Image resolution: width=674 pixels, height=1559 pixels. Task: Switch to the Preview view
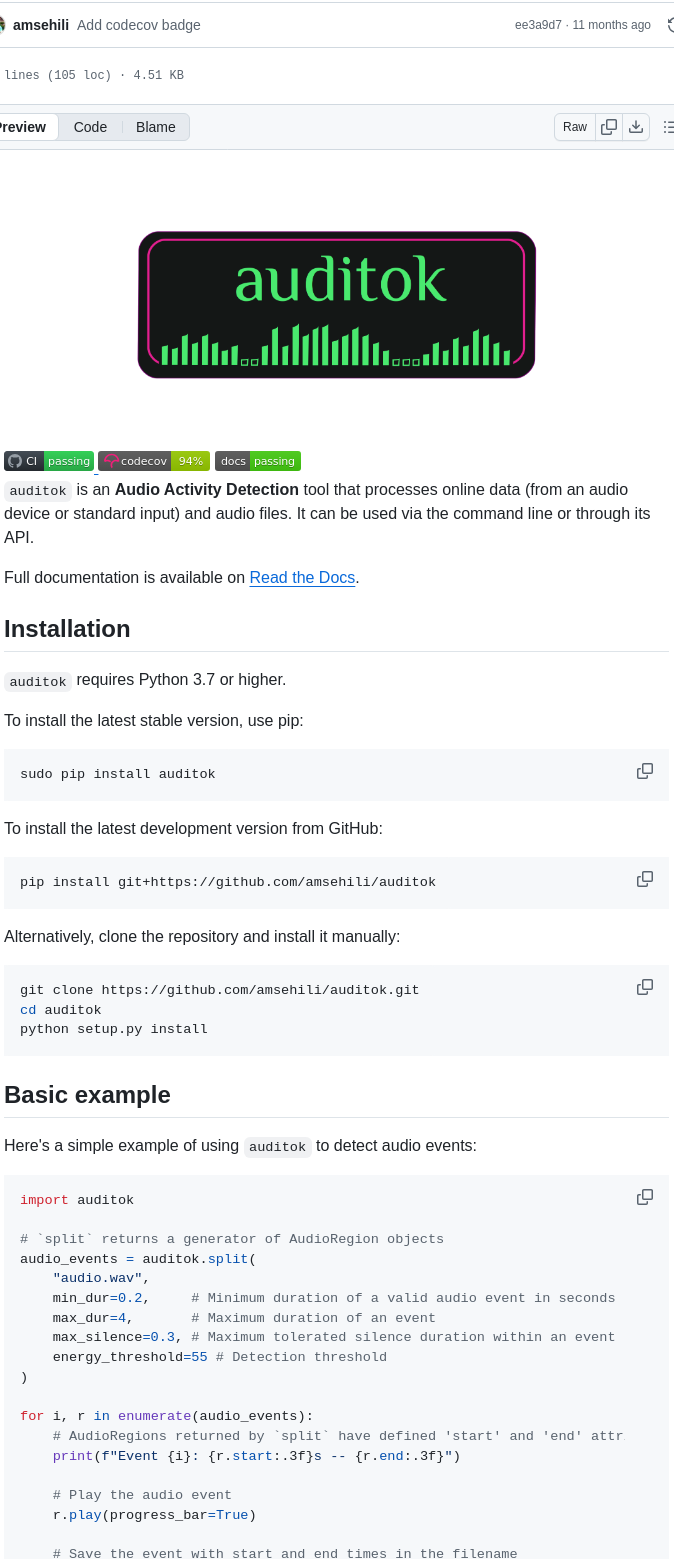click(22, 127)
